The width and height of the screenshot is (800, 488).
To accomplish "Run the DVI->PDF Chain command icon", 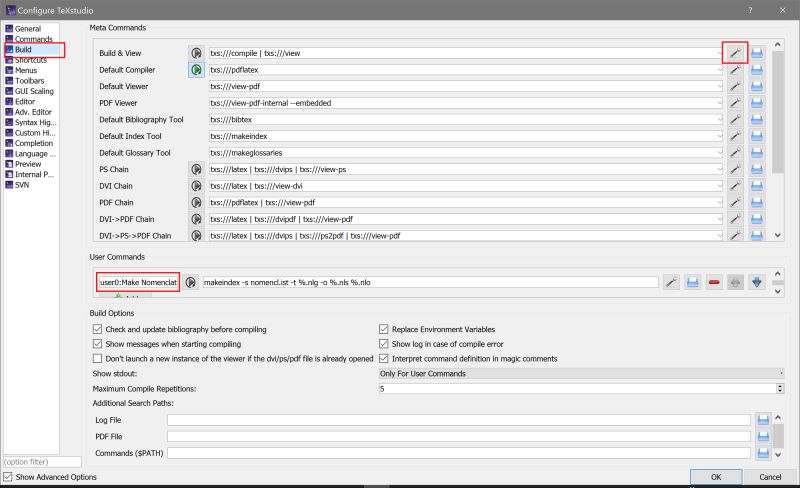I will click(x=196, y=219).
